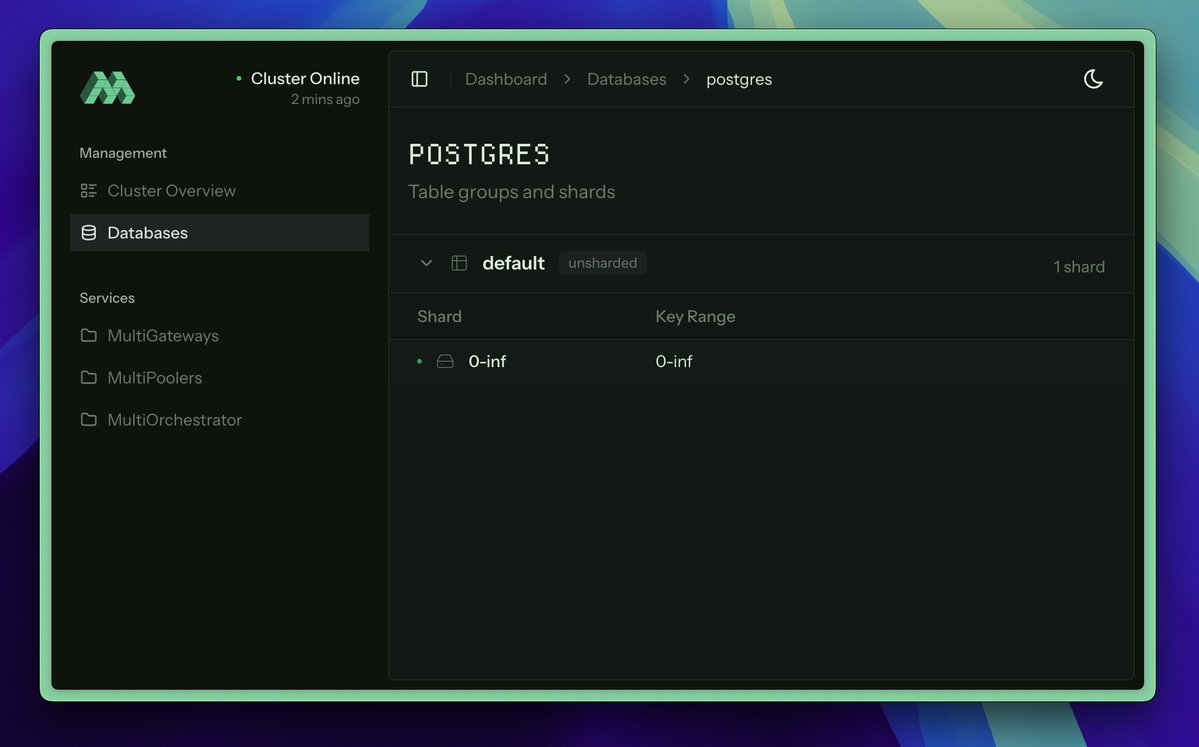
Task: Click the unsharded badge next to default
Action: [x=602, y=262]
